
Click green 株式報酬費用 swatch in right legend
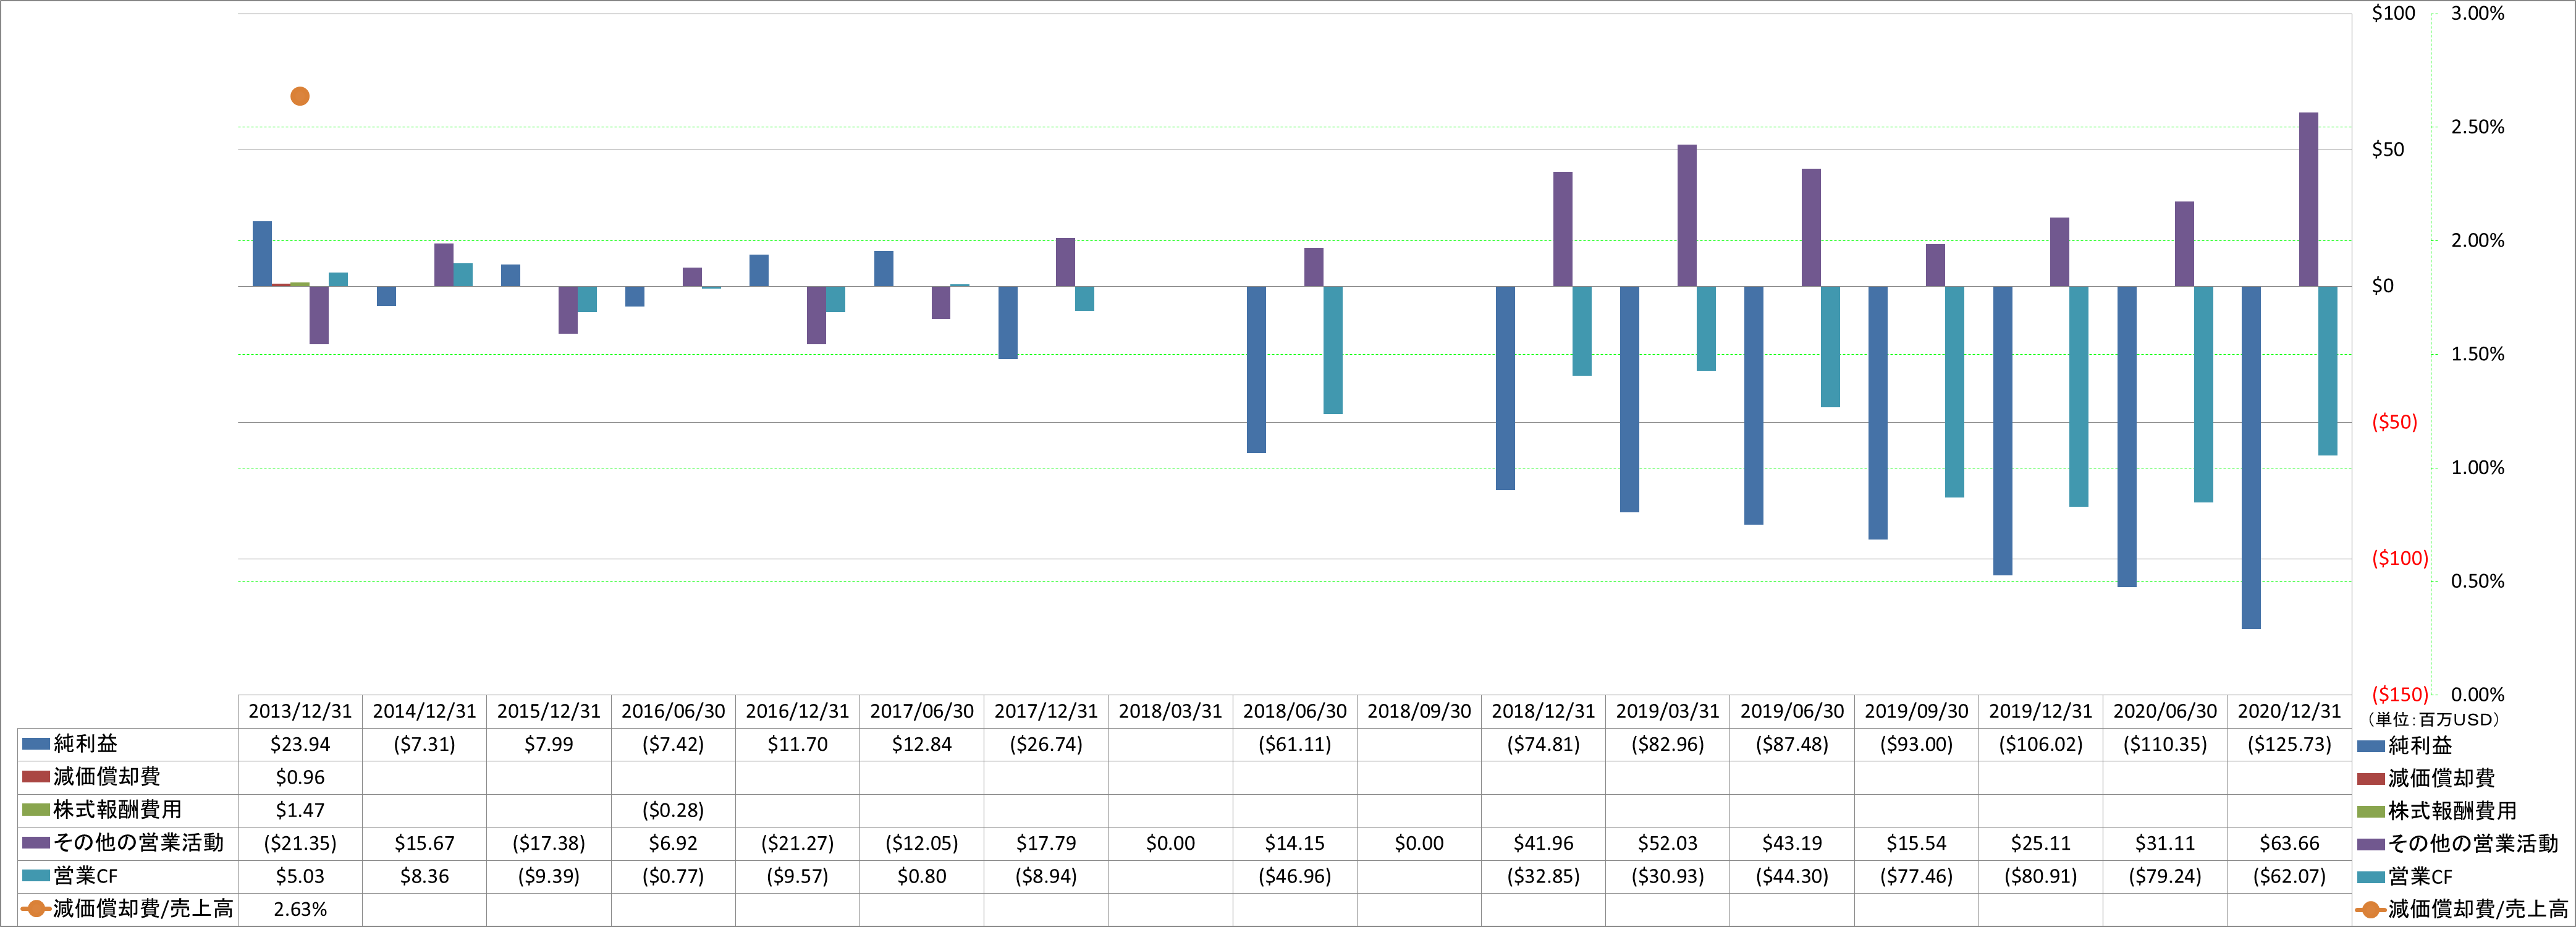[x=2370, y=812]
